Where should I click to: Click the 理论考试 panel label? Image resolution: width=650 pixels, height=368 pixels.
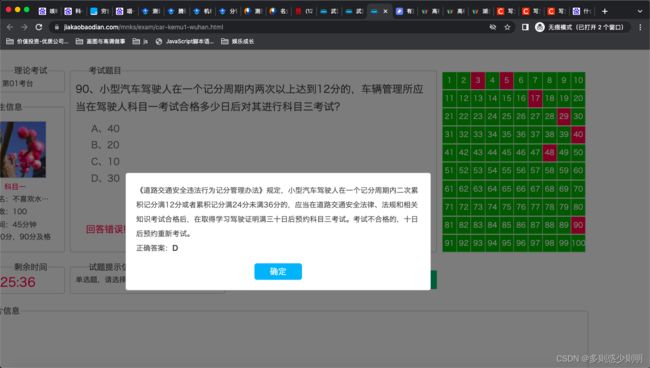click(31, 70)
